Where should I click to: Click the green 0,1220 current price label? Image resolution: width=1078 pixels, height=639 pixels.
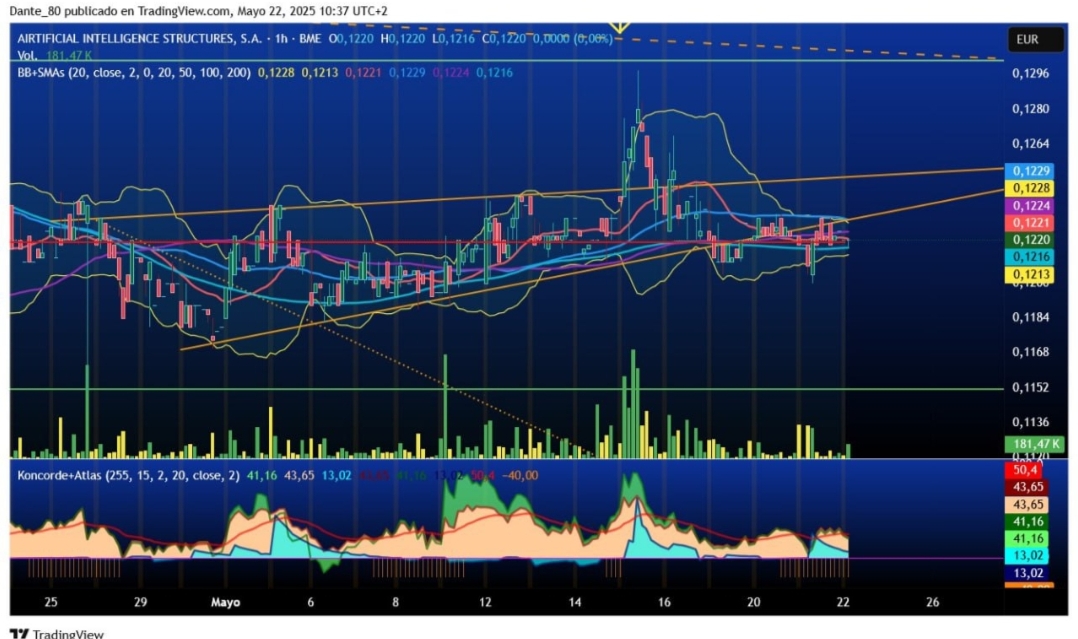[x=1031, y=239]
